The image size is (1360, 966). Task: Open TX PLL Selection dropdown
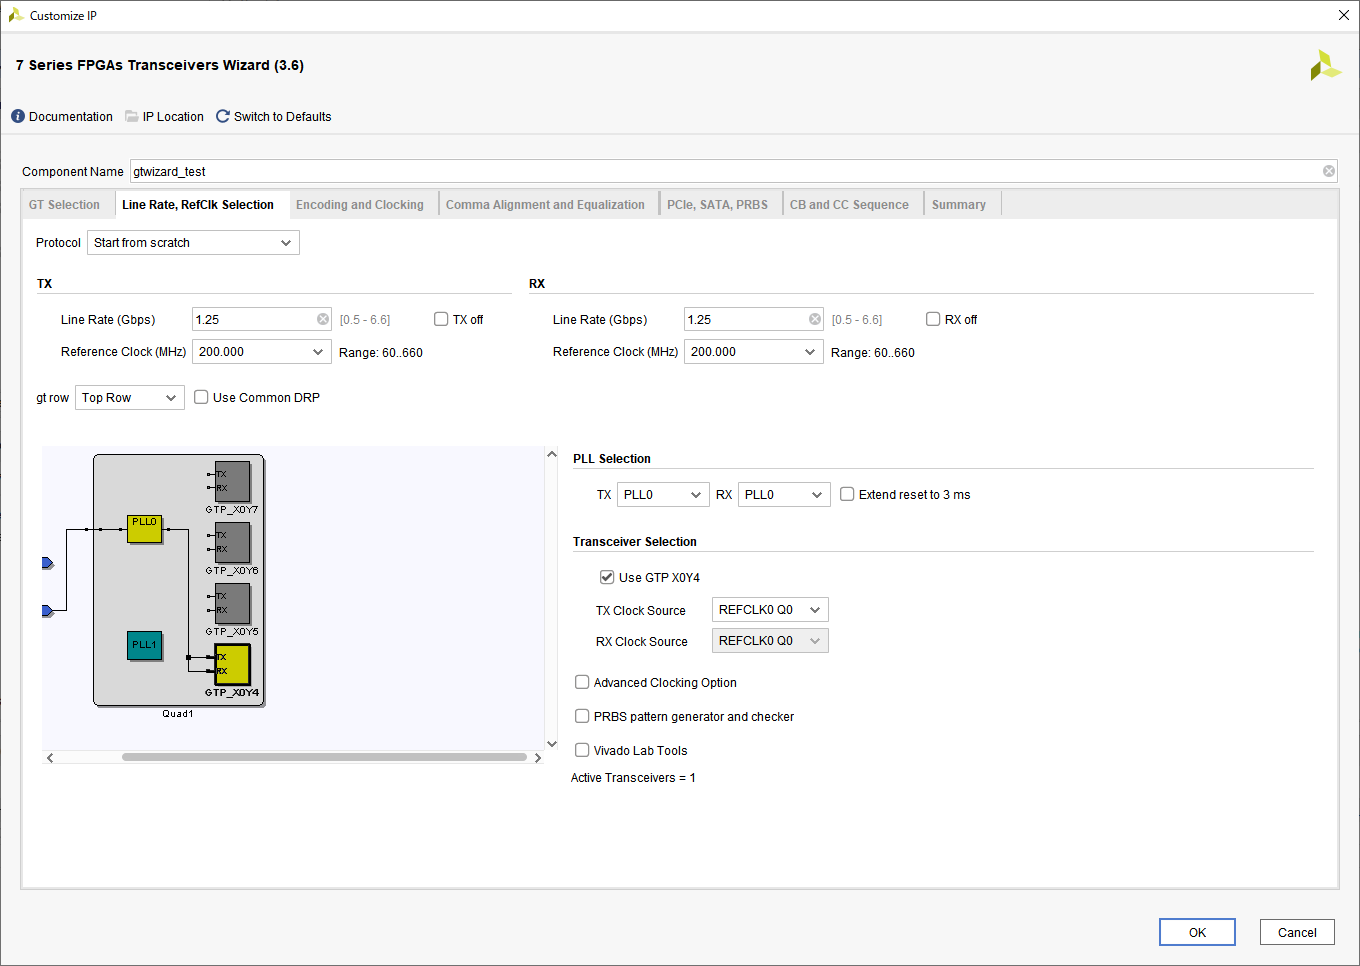click(x=663, y=495)
